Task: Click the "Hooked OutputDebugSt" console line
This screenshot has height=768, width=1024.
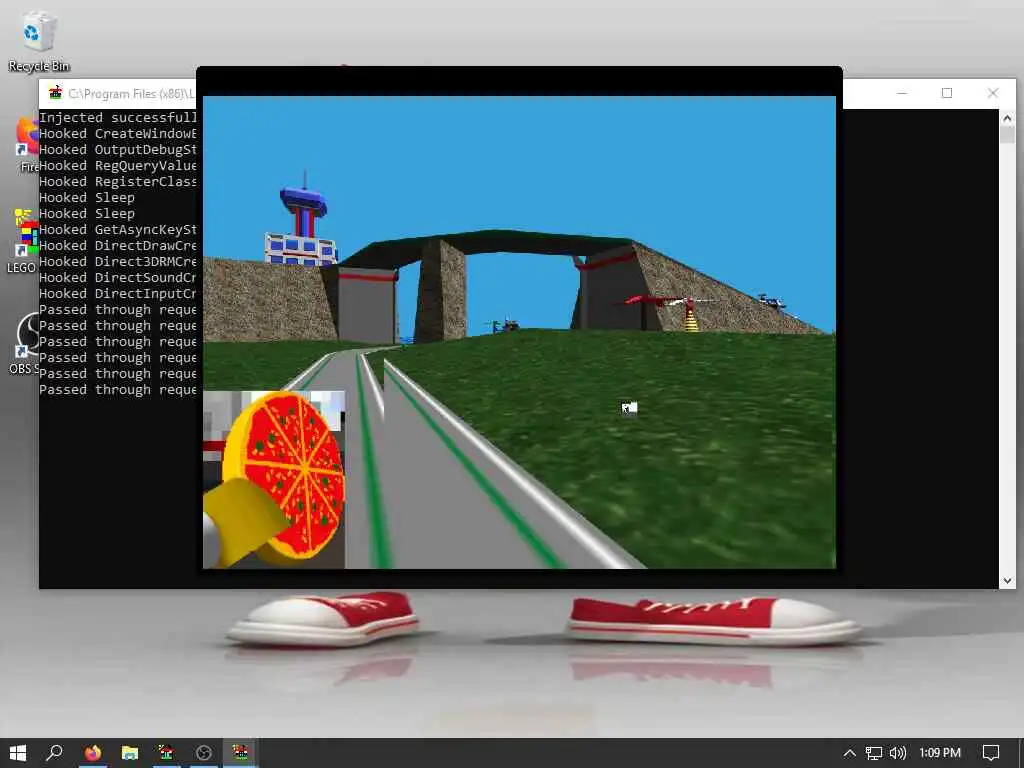Action: click(118, 150)
